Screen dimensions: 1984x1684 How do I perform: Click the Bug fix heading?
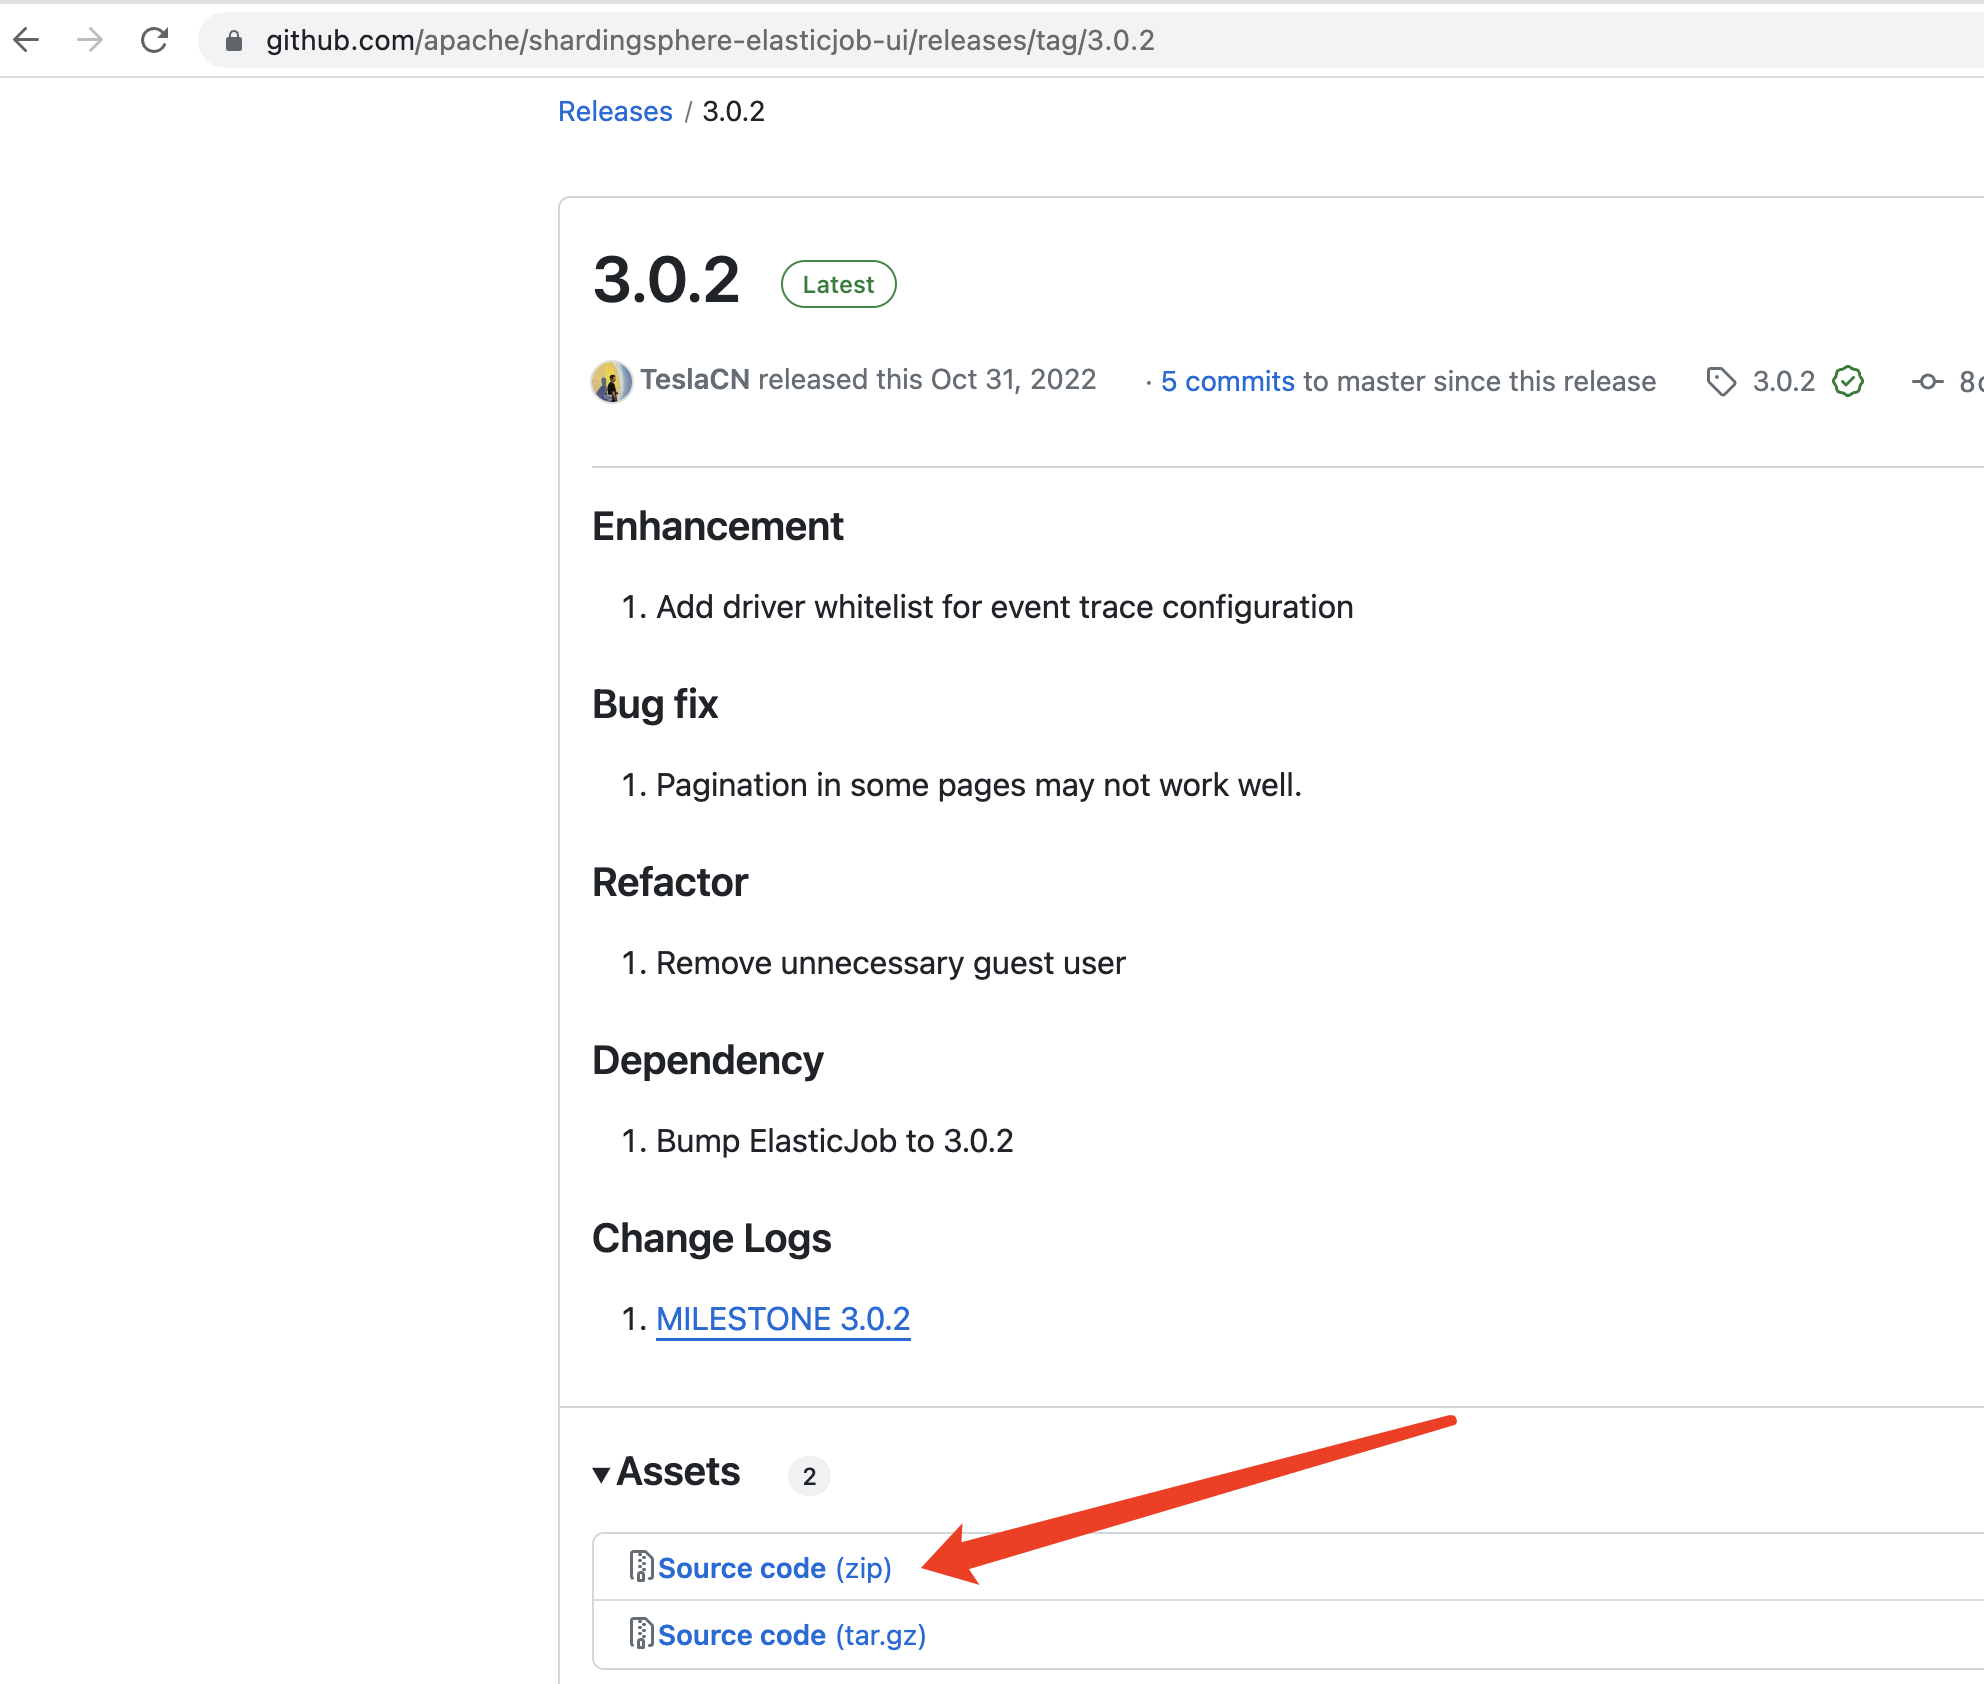pos(655,704)
